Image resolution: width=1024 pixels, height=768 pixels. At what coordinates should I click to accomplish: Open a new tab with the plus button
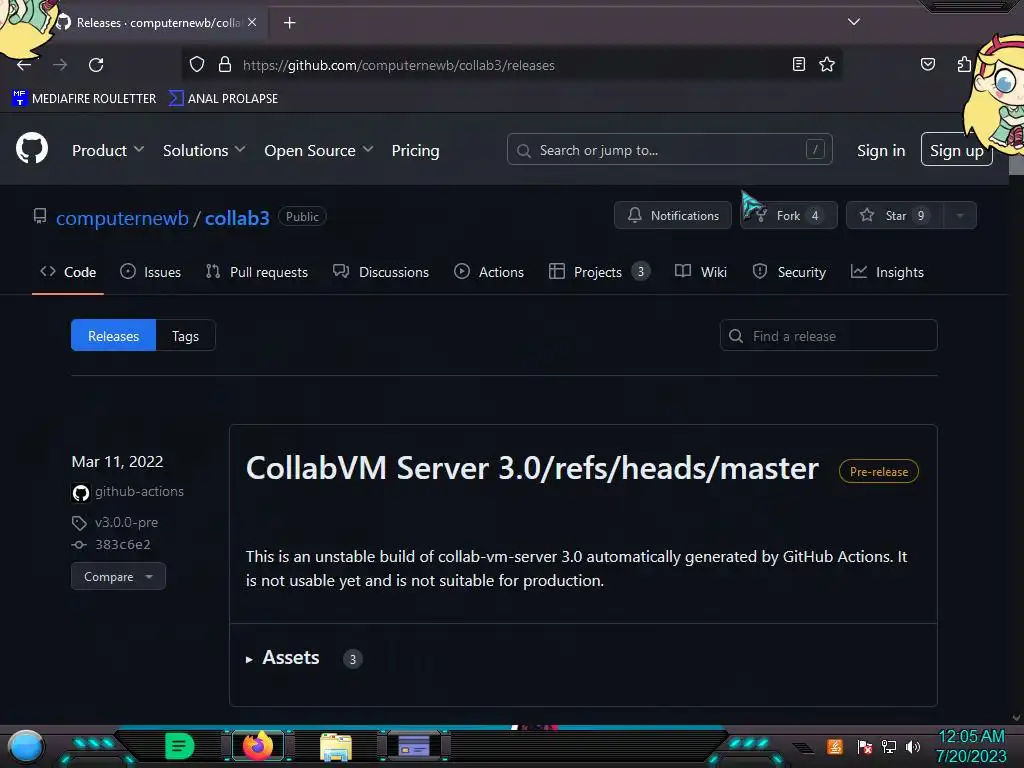[x=289, y=23]
